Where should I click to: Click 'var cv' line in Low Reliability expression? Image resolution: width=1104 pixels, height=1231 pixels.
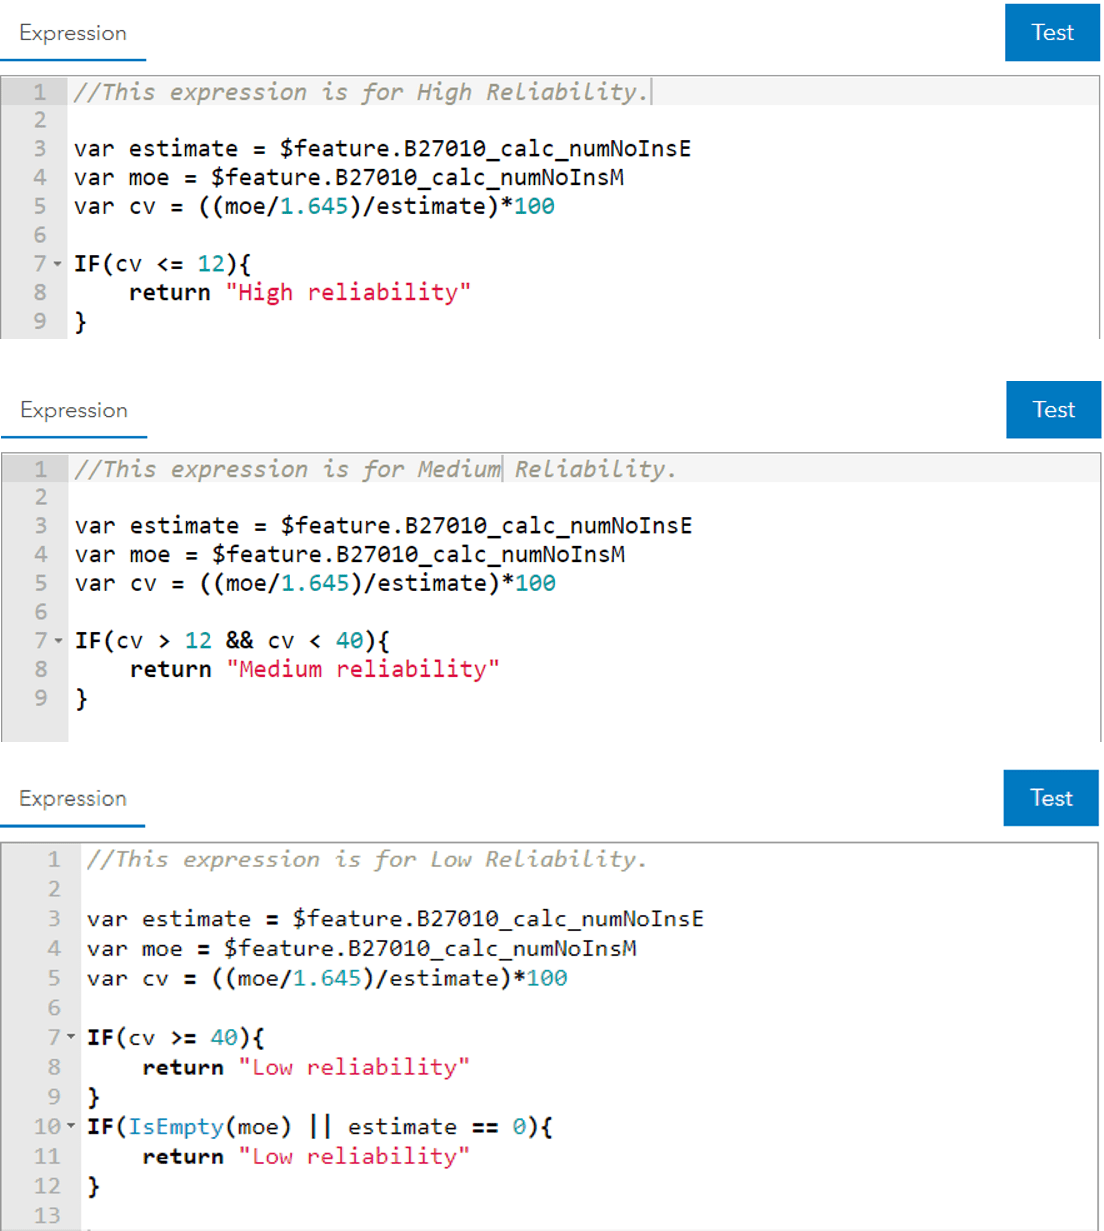click(327, 978)
